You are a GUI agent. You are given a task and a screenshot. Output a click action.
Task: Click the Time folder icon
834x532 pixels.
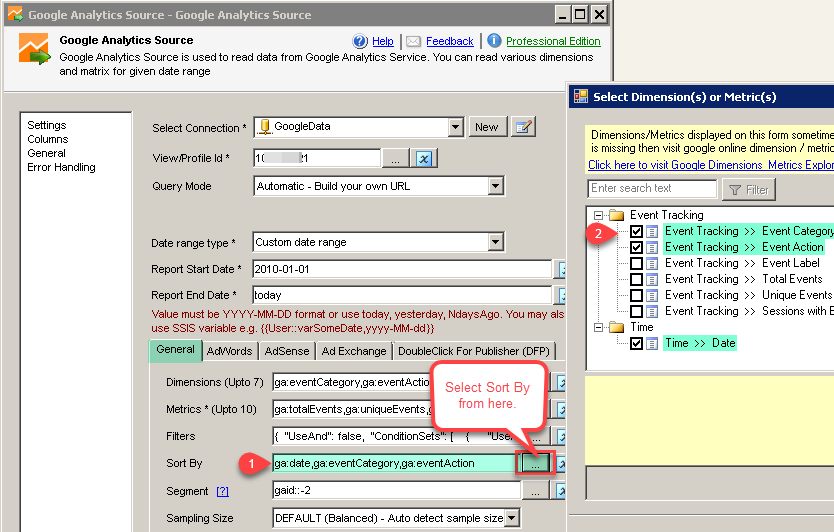point(617,327)
